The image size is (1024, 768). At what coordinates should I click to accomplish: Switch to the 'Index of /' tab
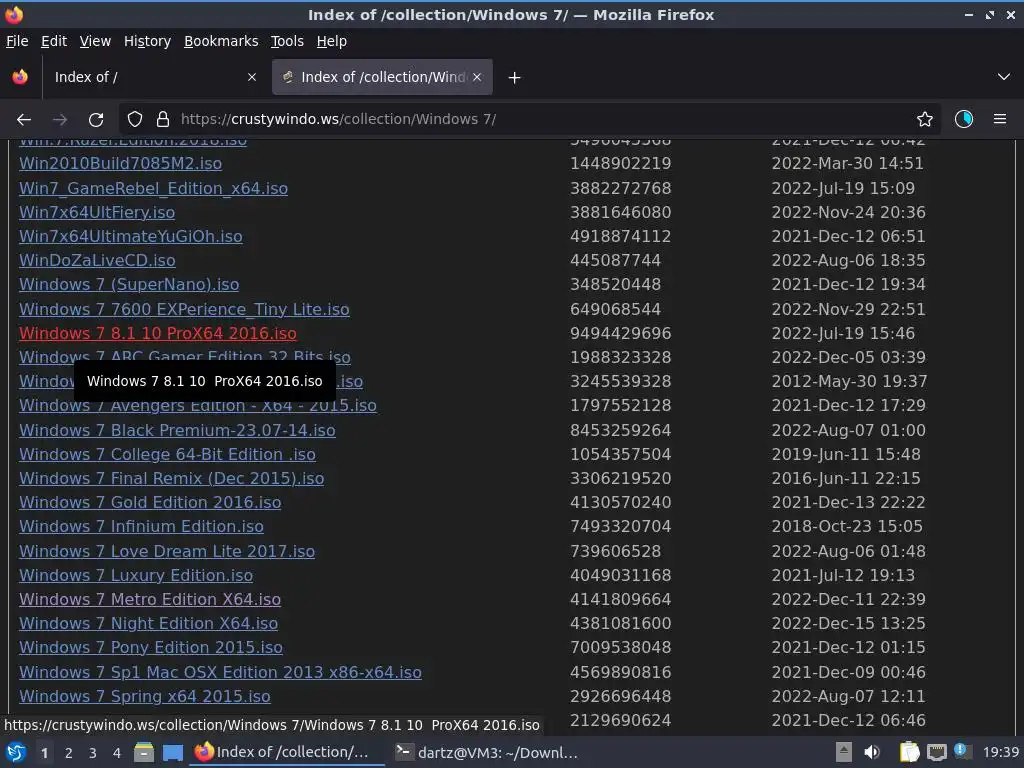tap(155, 77)
